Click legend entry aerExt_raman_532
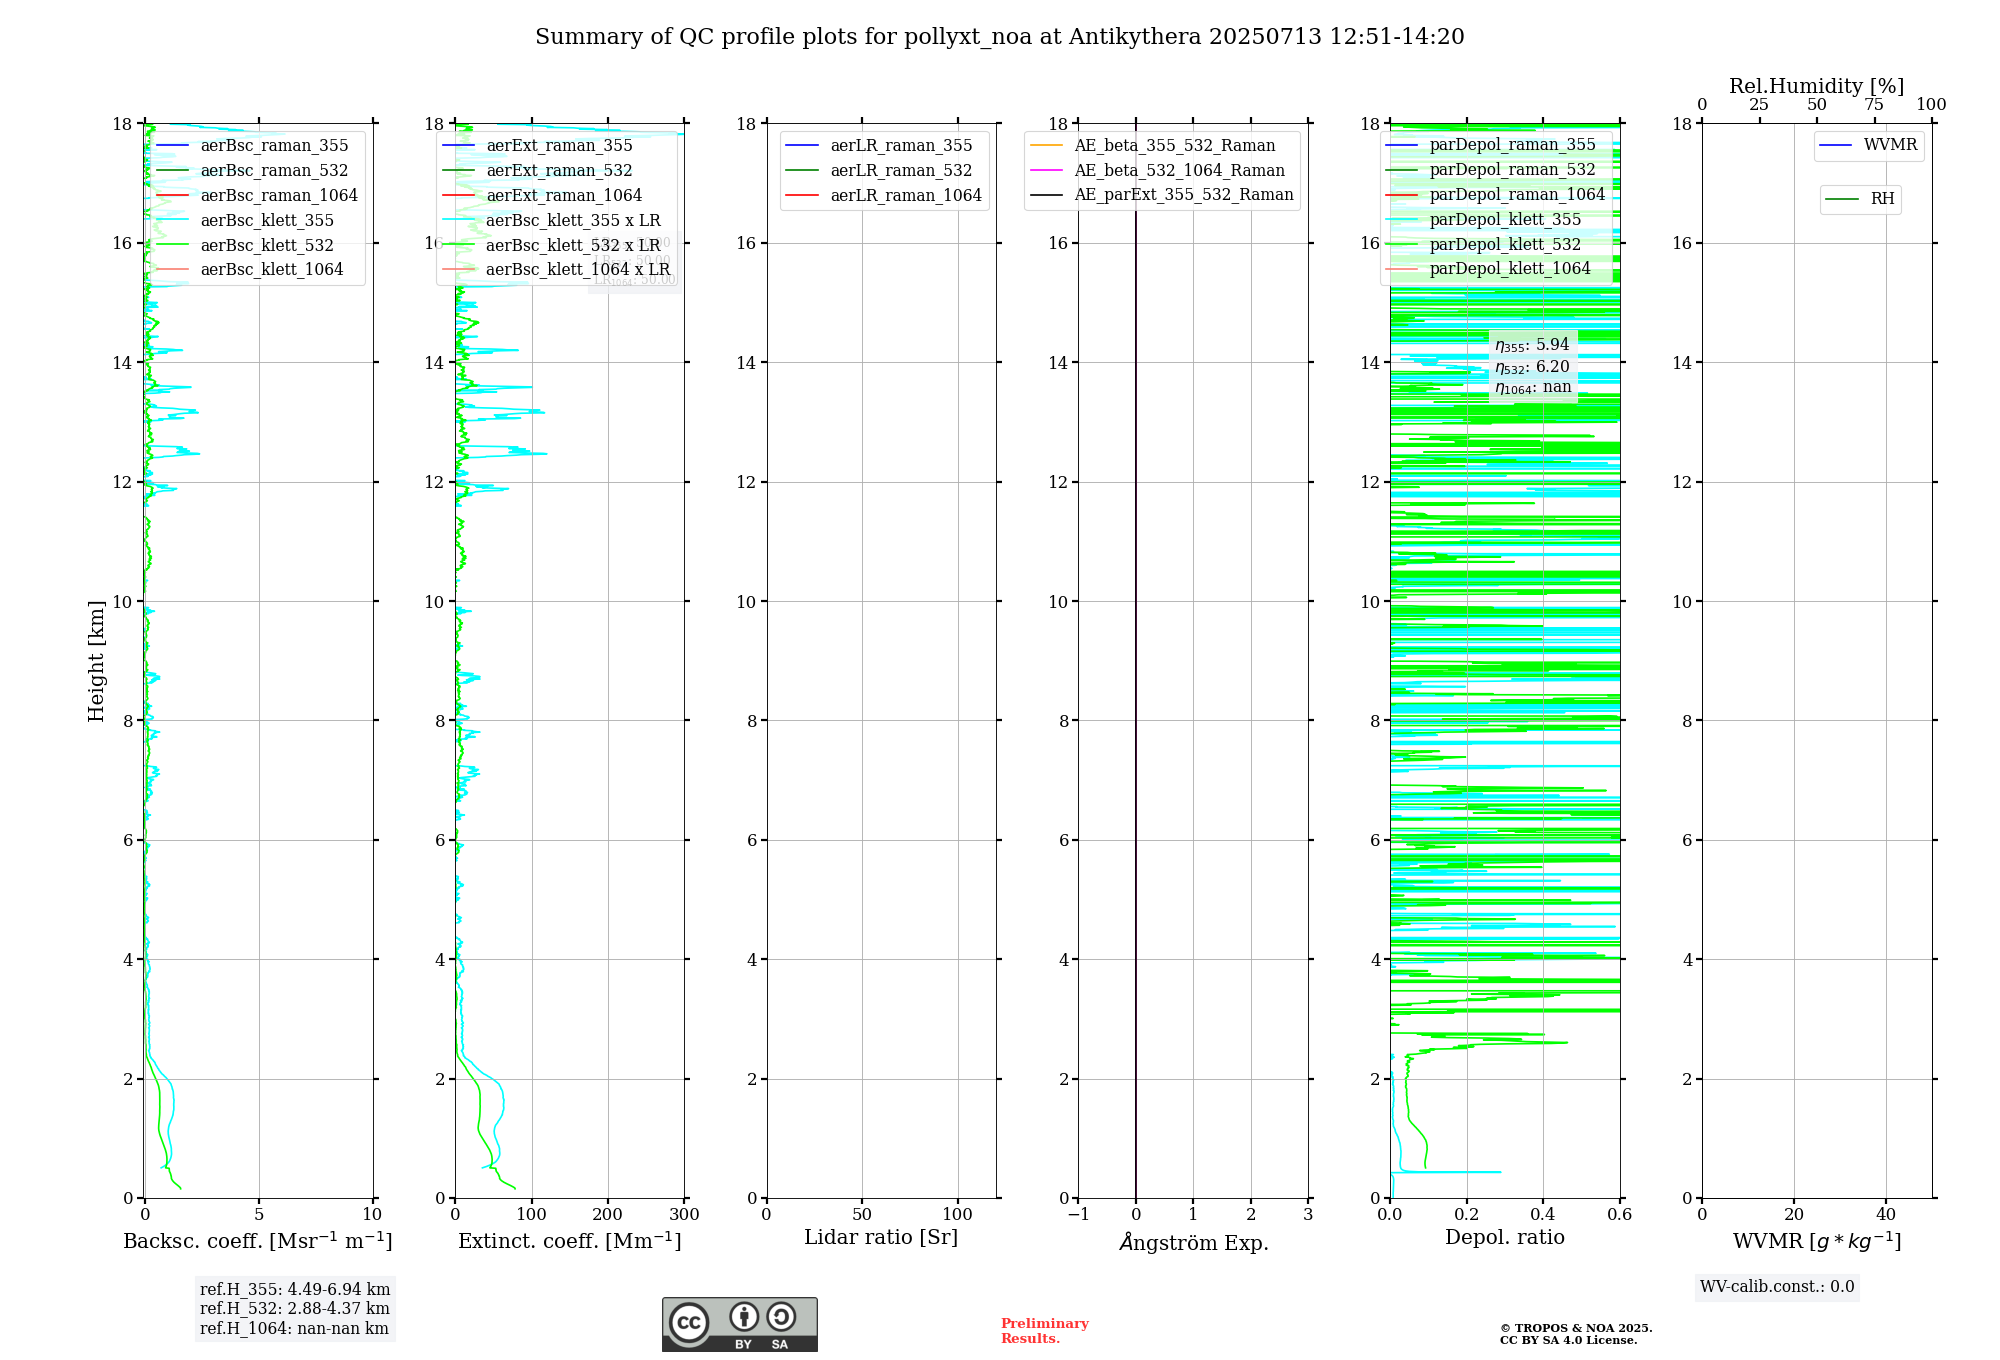Image resolution: width=2000 pixels, height=1360 pixels. click(x=537, y=171)
